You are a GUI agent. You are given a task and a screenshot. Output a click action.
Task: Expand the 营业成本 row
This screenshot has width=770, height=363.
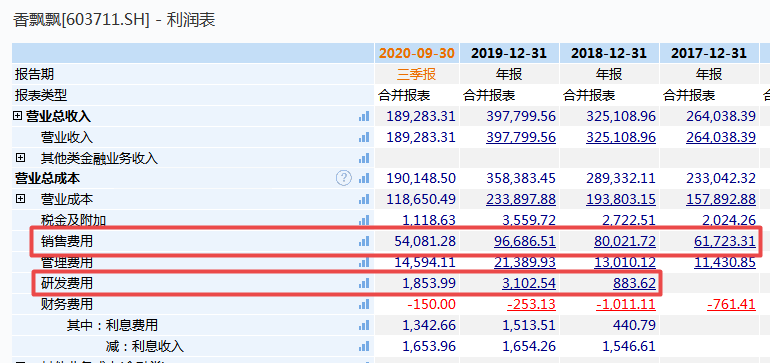(20, 199)
